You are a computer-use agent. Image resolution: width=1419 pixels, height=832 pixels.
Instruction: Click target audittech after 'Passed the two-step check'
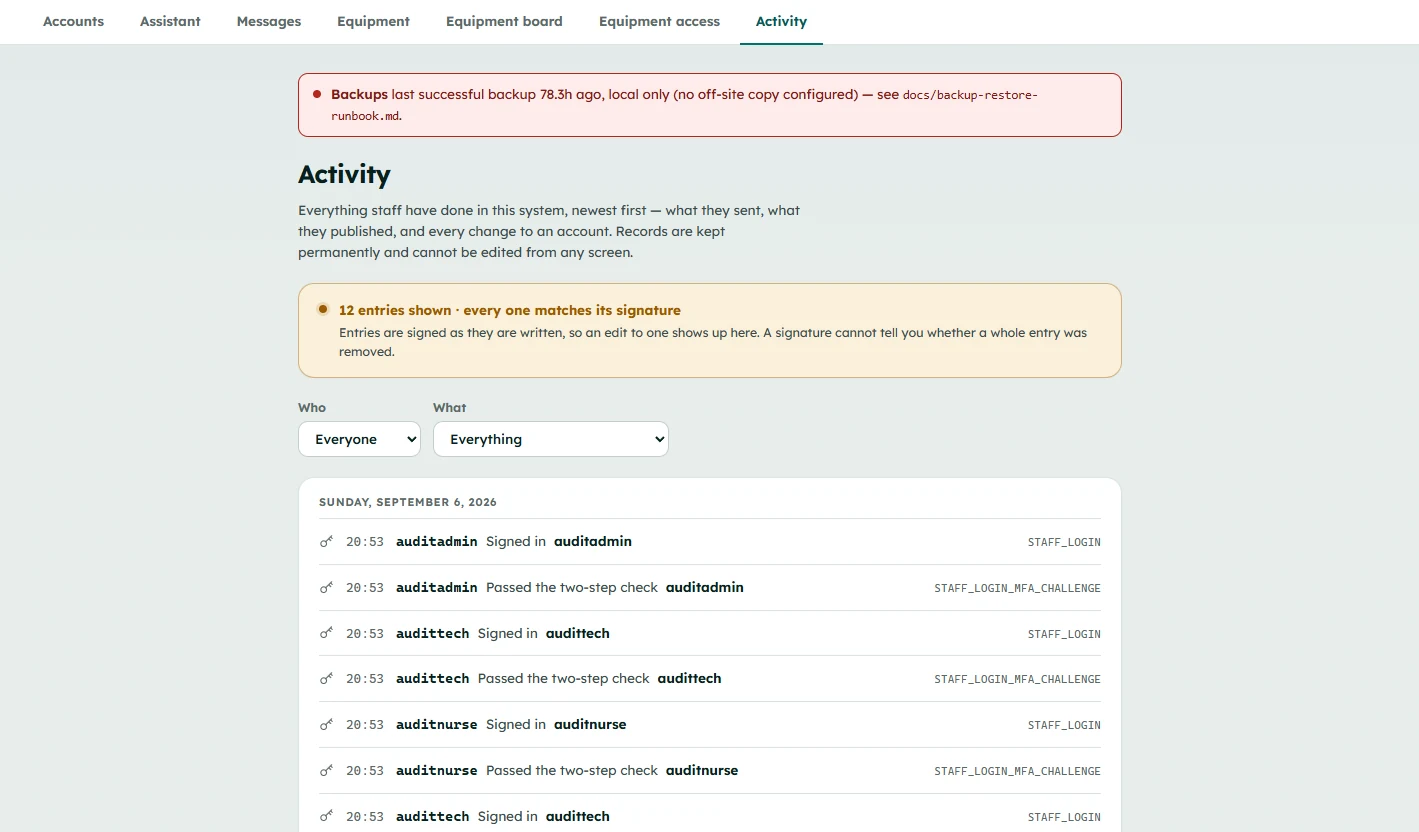689,678
